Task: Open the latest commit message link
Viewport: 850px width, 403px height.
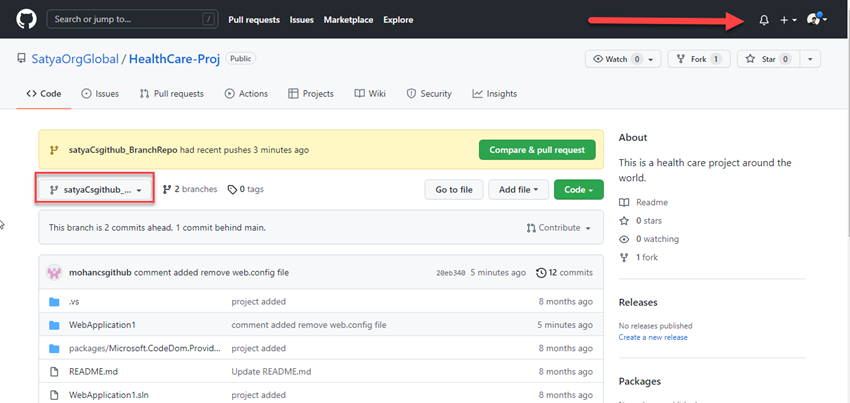Action: [211, 272]
